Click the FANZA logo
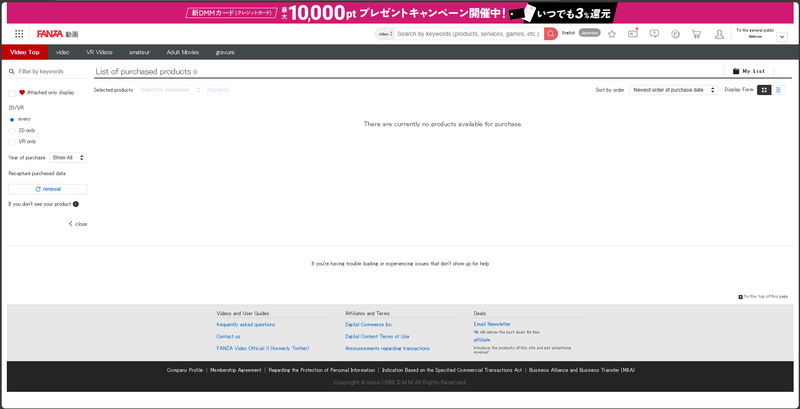The width and height of the screenshot is (800, 409). point(50,34)
